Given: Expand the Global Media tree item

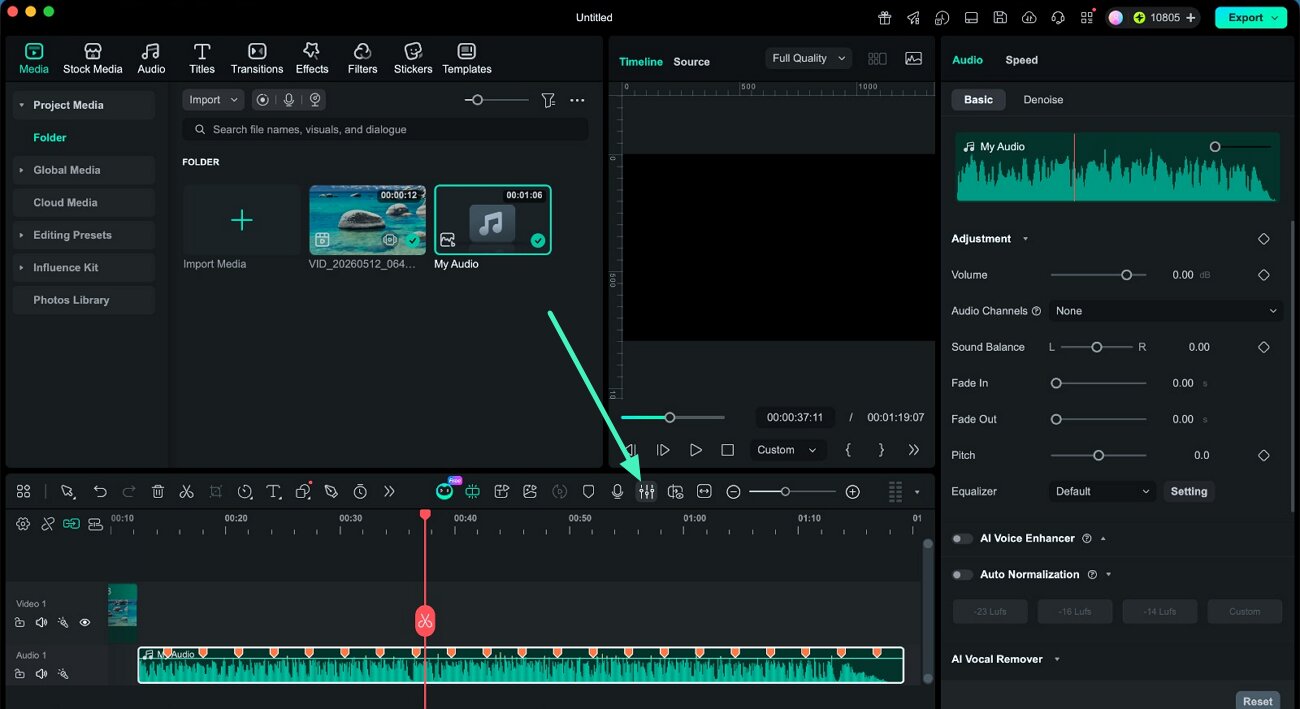Looking at the screenshot, I should (21, 170).
